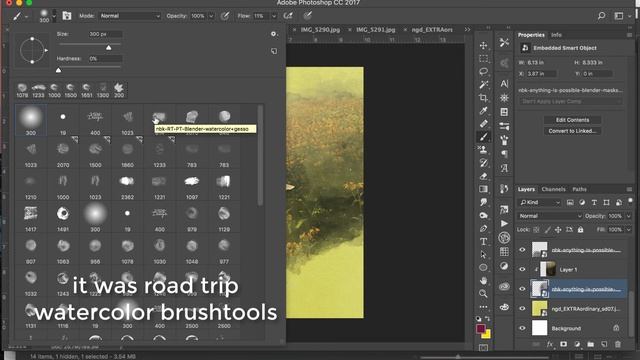Viewport: 640px width, 360px height.
Task: Toggle lock all padlock
Action: (580, 230)
